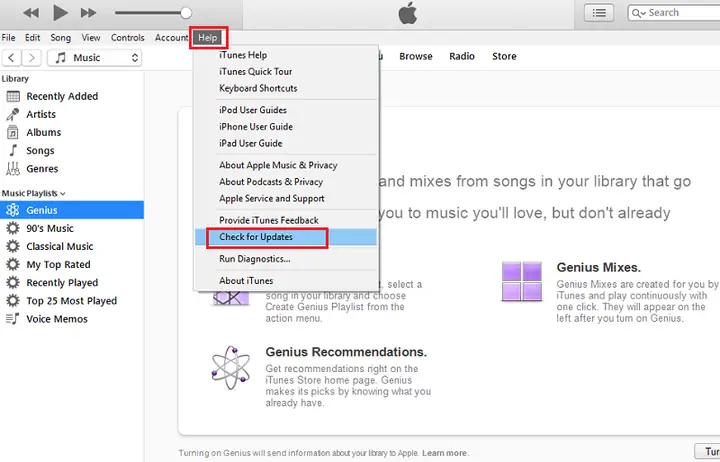Click the Learn more link

(x=444, y=453)
